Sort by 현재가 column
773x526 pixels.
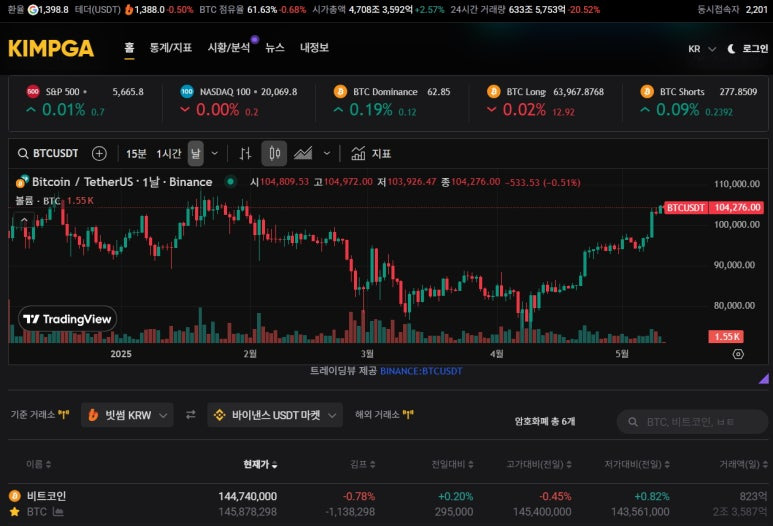[x=260, y=464]
